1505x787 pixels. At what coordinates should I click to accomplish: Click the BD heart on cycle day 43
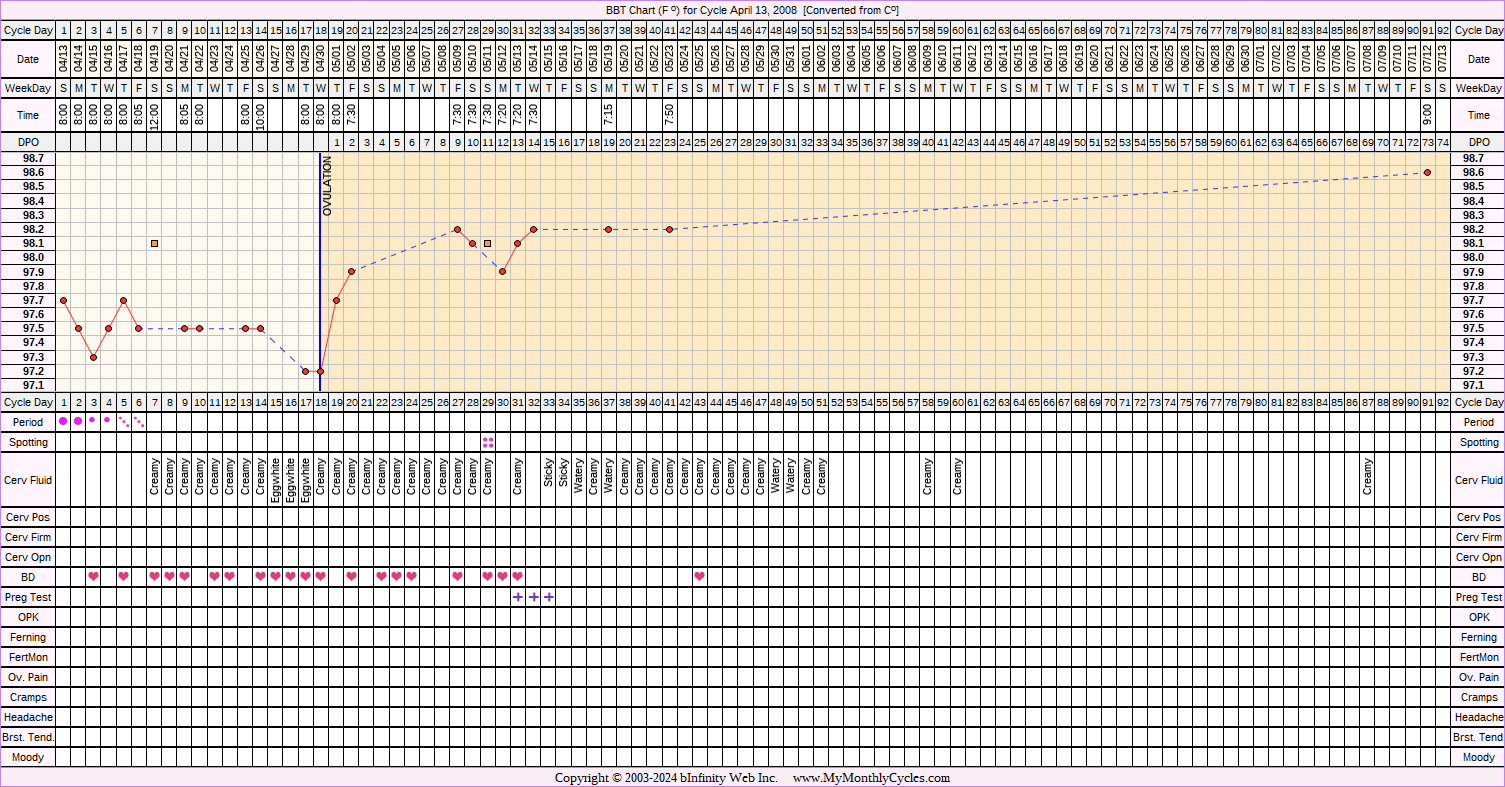(x=699, y=576)
